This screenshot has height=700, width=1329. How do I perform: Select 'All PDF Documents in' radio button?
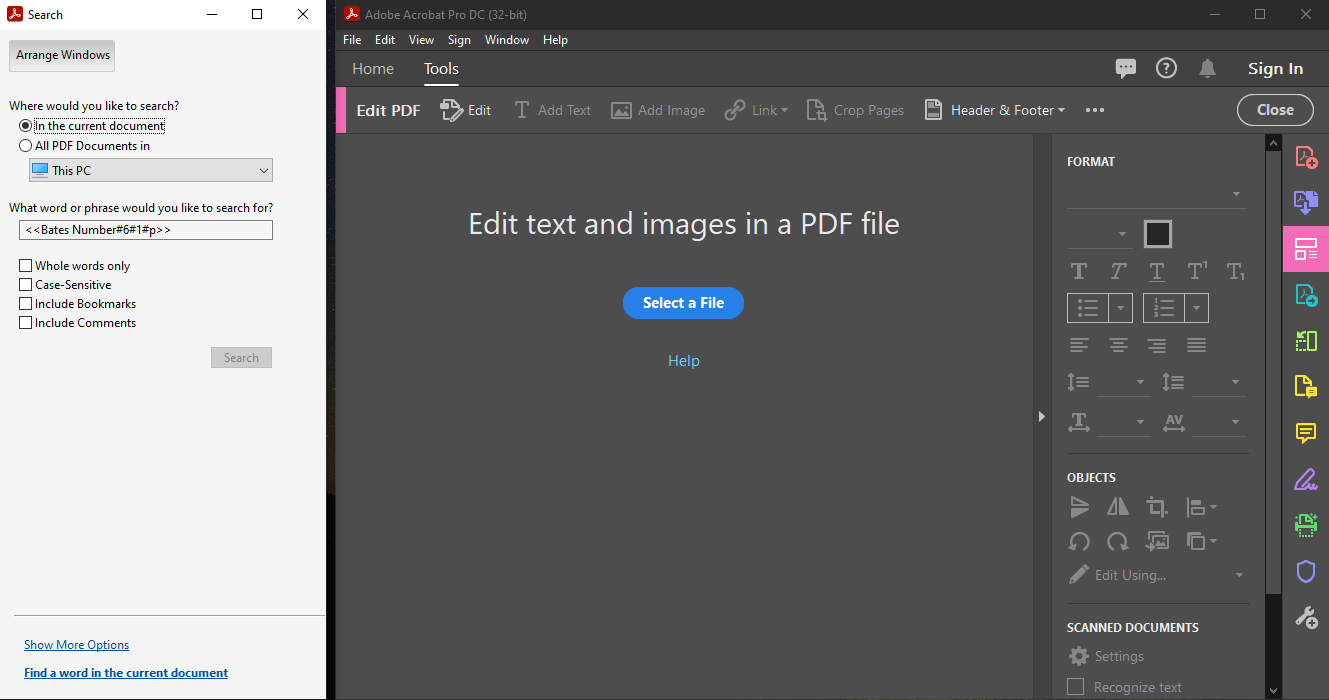[x=26, y=146]
